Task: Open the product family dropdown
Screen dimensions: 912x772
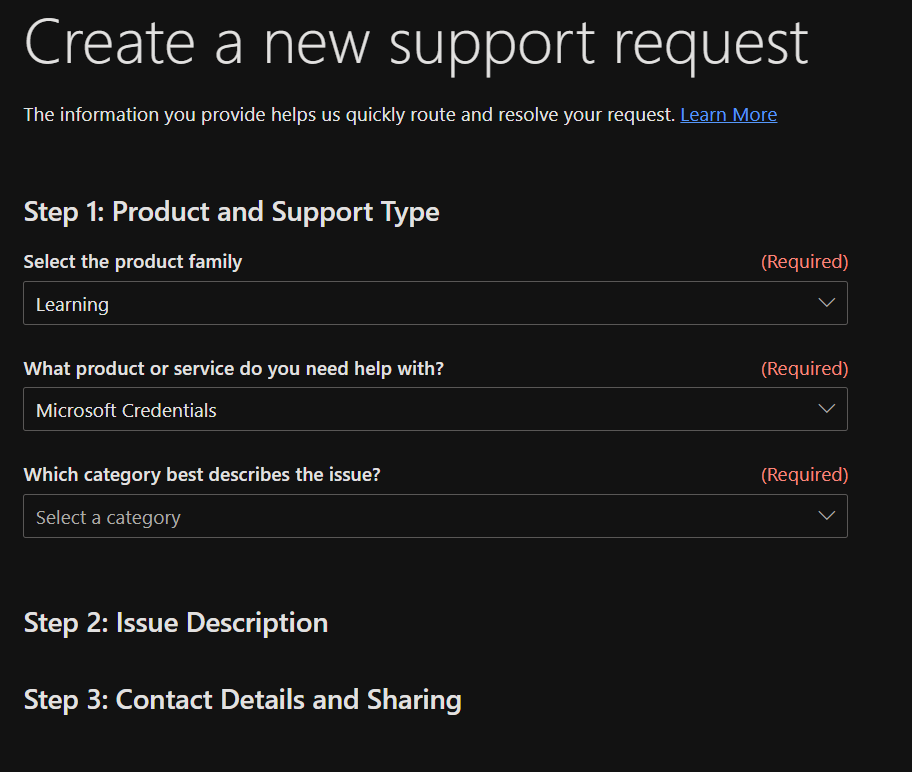Action: tap(434, 303)
